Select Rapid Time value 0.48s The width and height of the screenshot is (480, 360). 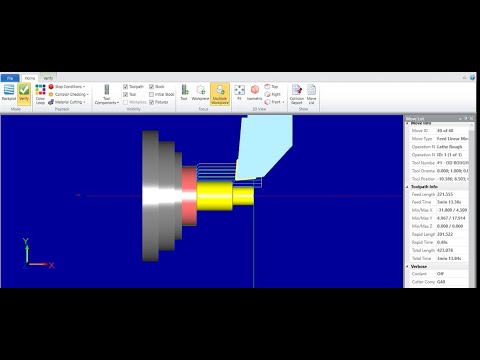click(442, 242)
